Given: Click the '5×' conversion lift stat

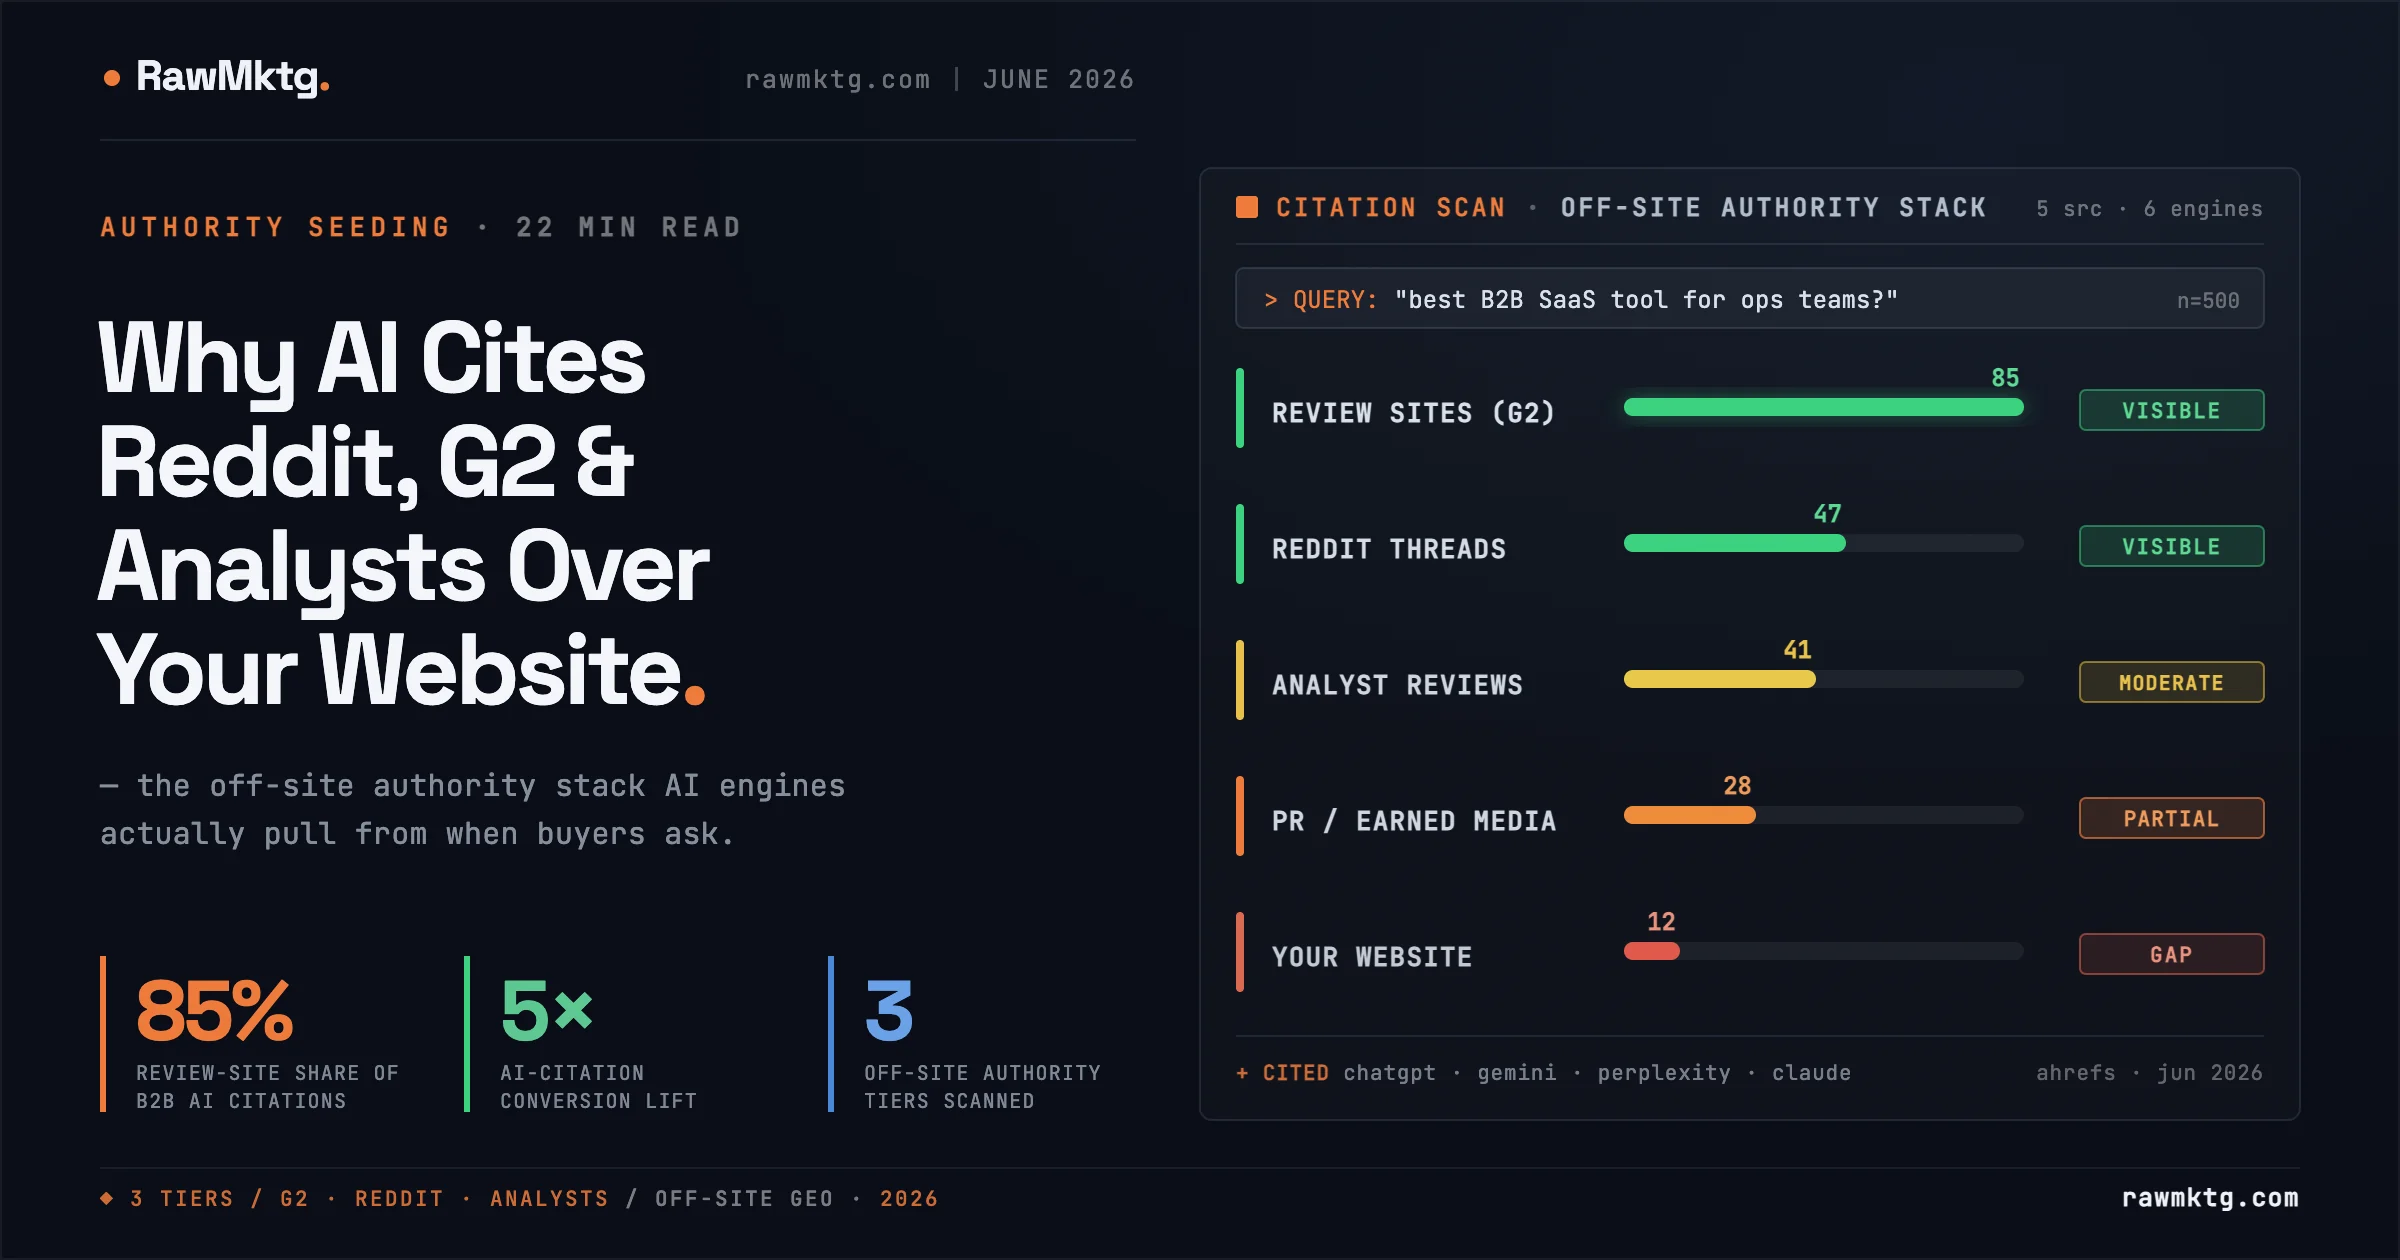Looking at the screenshot, I should pyautogui.click(x=546, y=1010).
